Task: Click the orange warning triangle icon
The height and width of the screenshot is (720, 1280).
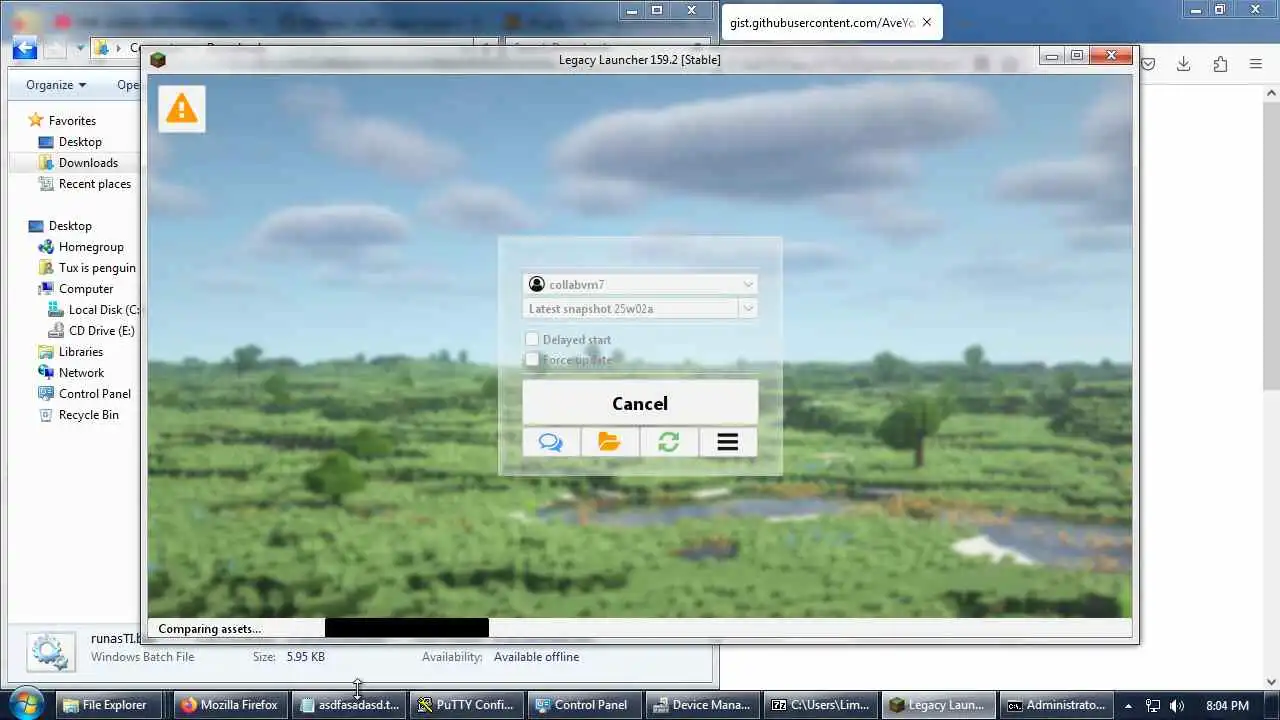Action: 181,108
